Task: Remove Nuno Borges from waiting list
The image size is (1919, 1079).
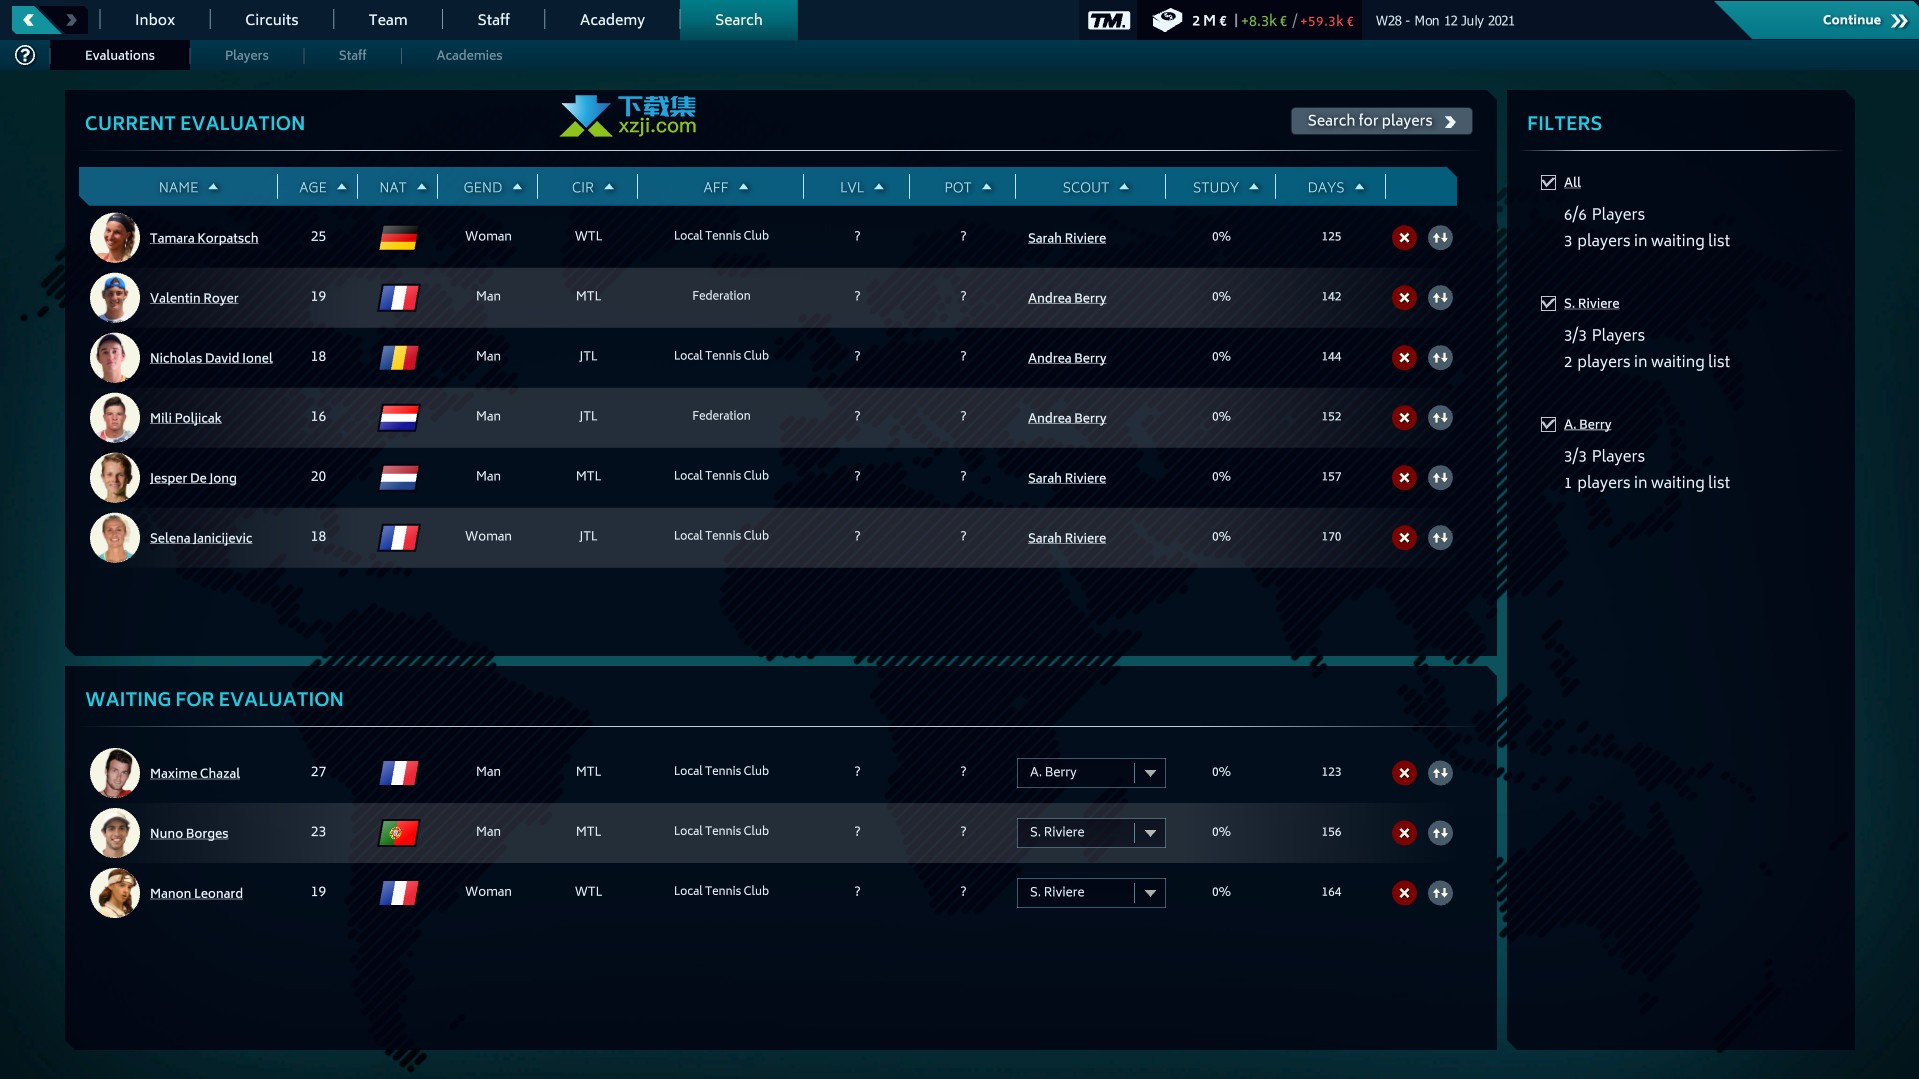Action: click(1404, 832)
